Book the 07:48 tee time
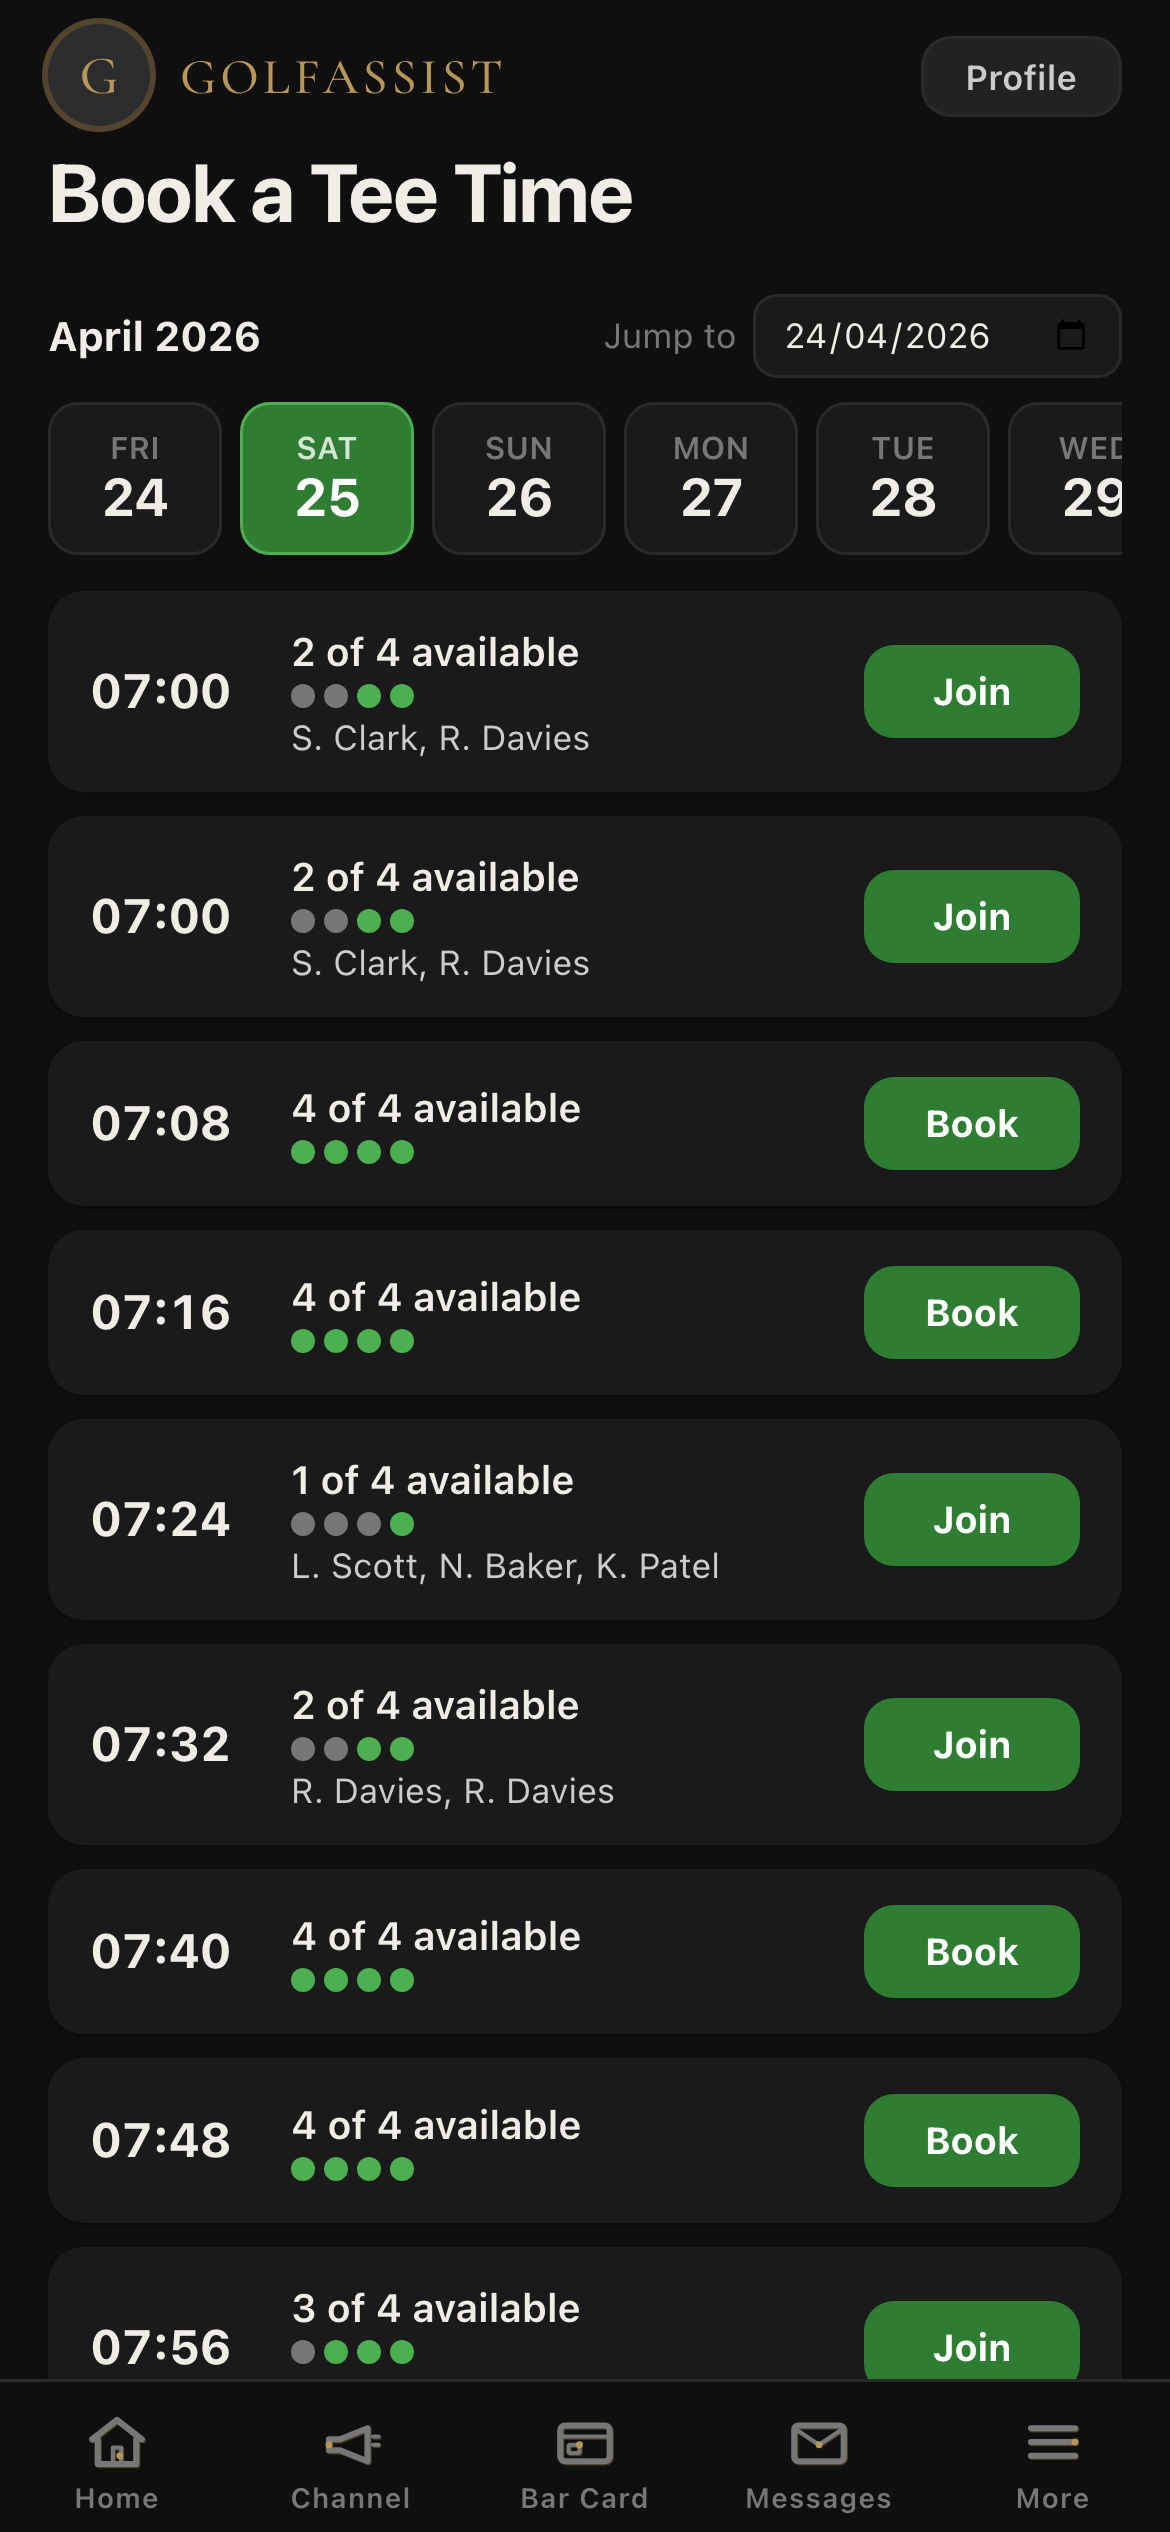This screenshot has height=2532, width=1170. point(971,2141)
